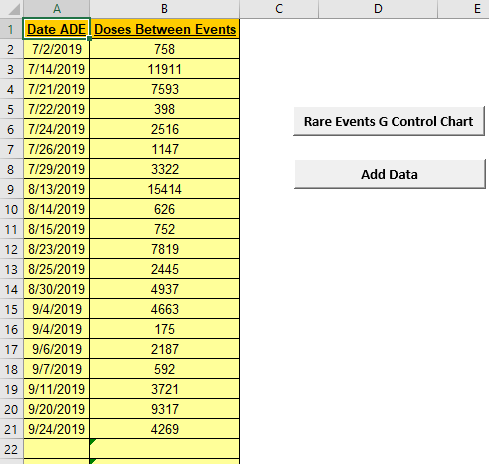Select row 1 header
Image resolution: width=489 pixels, height=464 pixels.
point(11,29)
